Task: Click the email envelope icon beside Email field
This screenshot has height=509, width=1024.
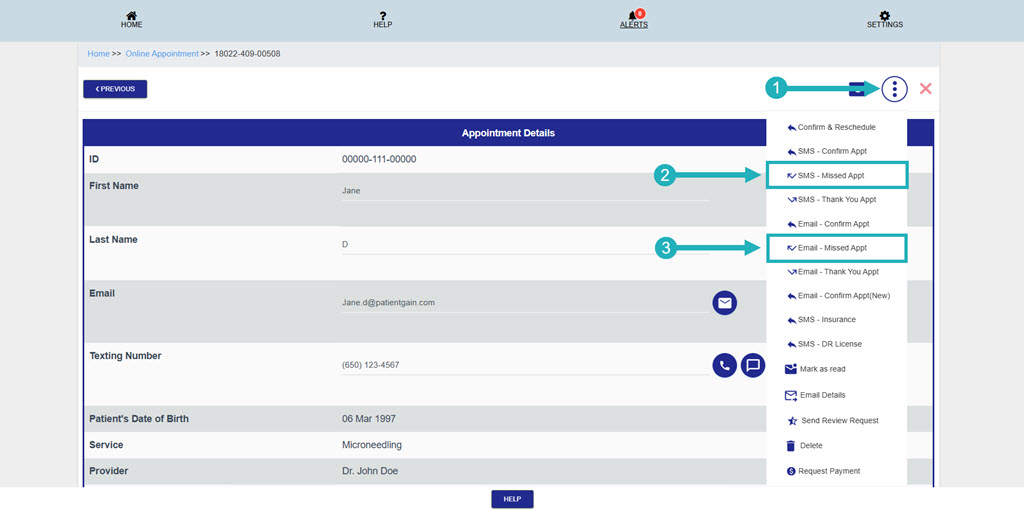Action: click(725, 303)
